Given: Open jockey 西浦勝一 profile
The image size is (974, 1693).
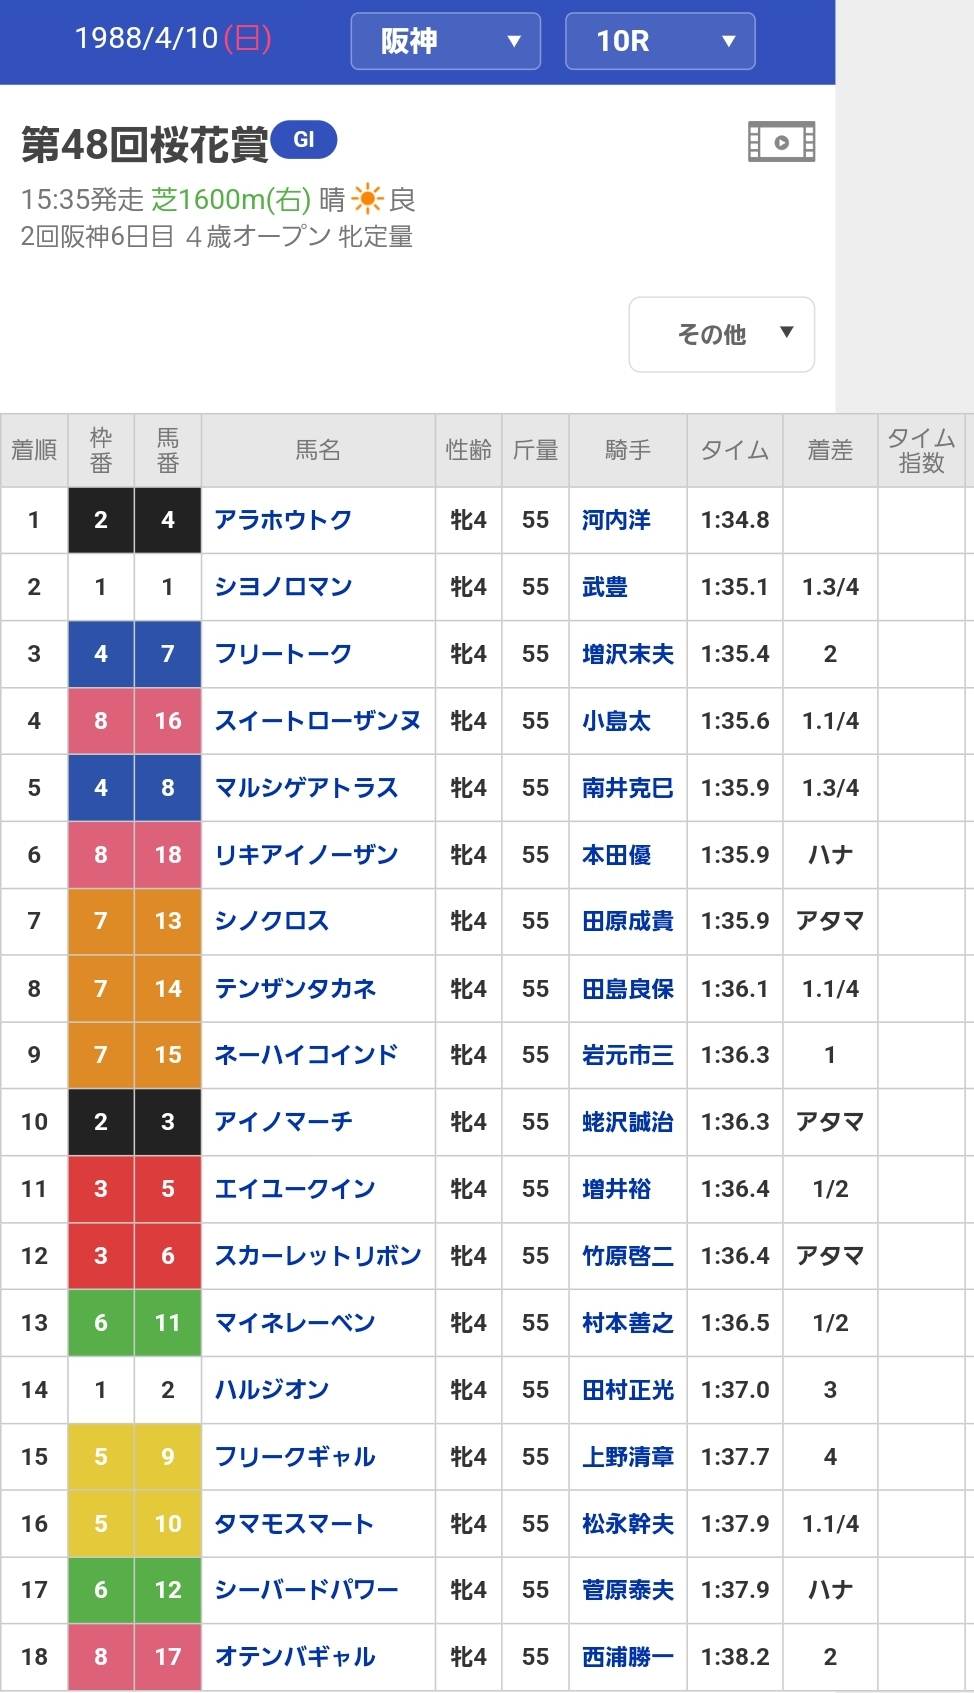Looking at the screenshot, I should point(627,1657).
